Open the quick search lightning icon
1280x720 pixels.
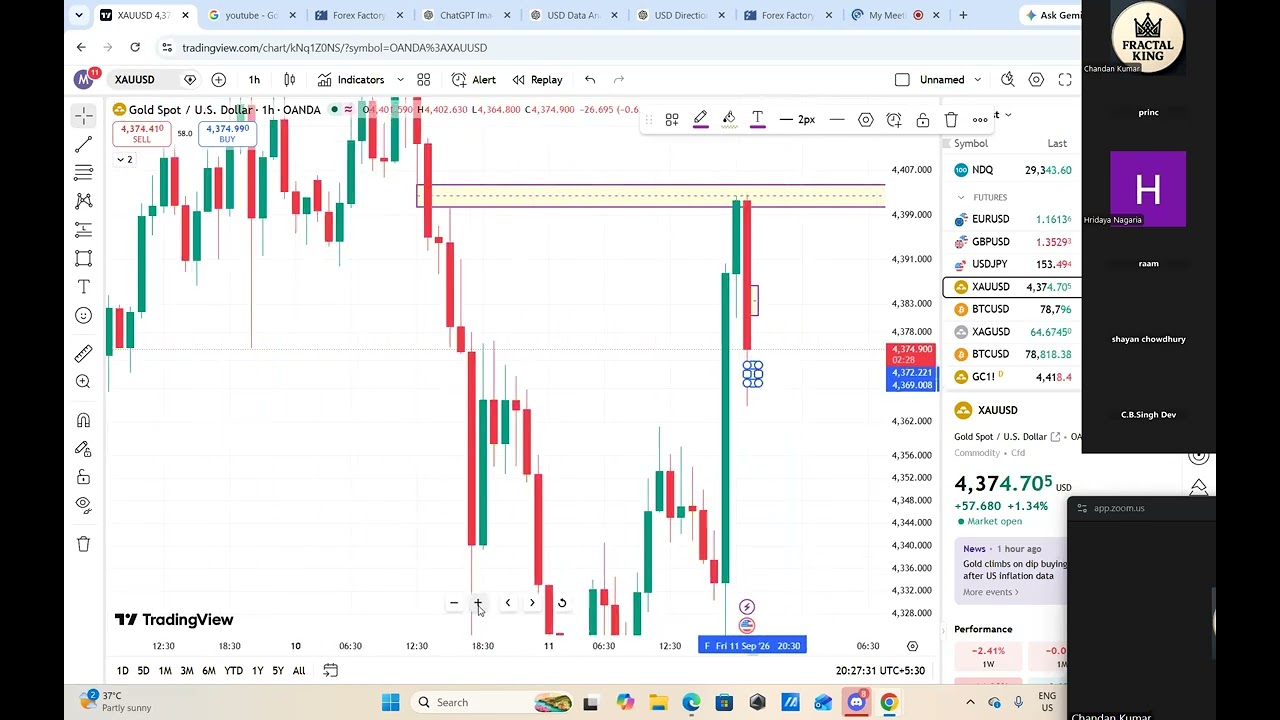click(1008, 80)
